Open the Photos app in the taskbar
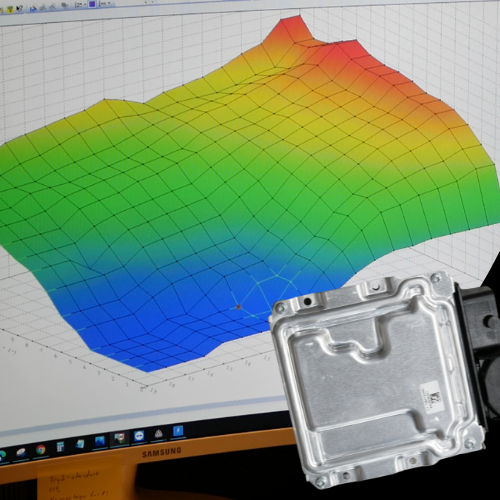The width and height of the screenshot is (500, 500). click(x=100, y=441)
